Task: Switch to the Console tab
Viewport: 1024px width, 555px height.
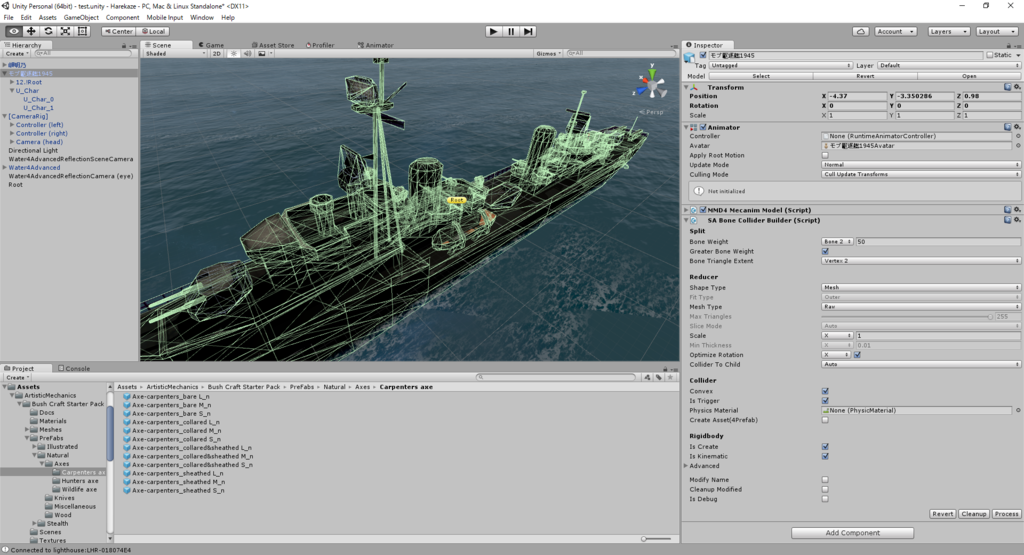Action: point(74,368)
